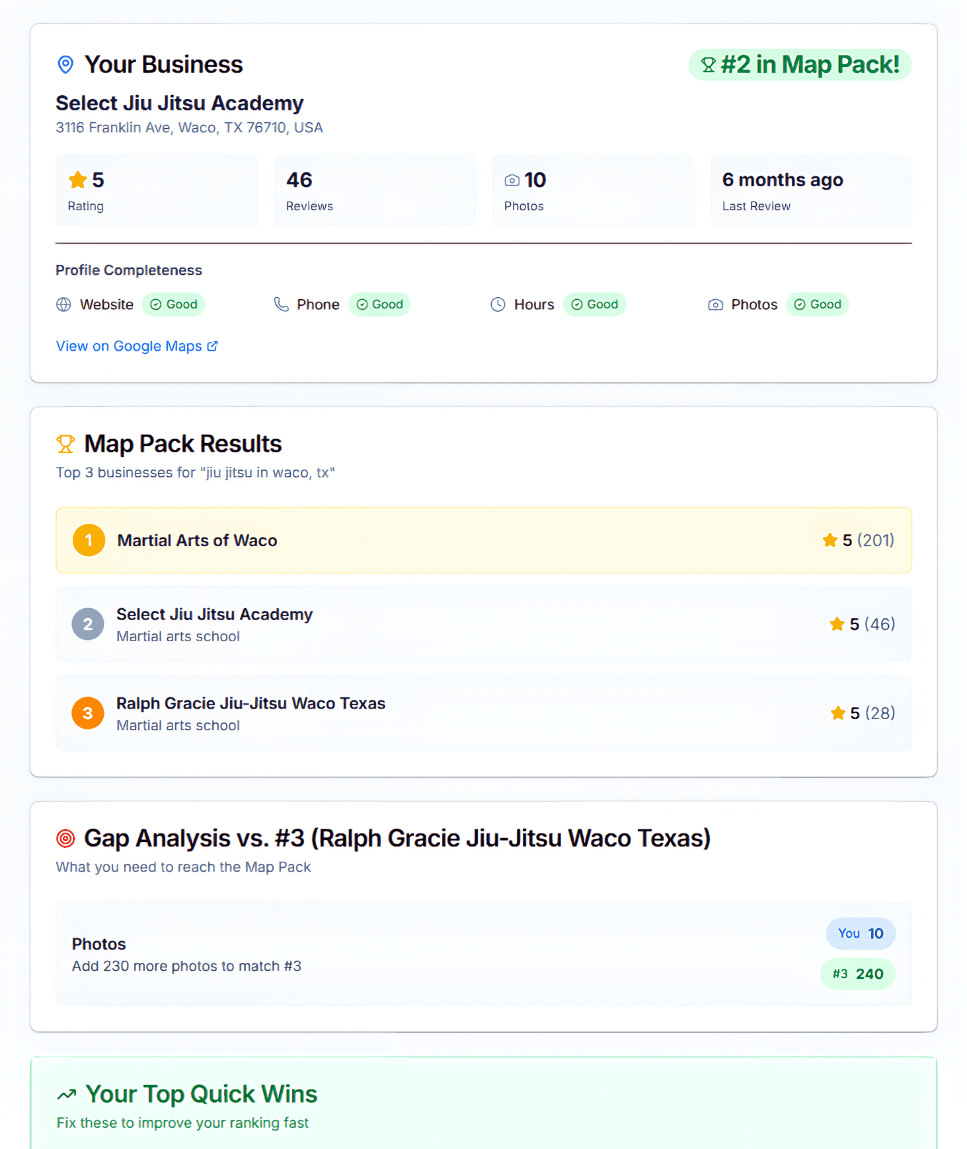Toggle the Good badge next to Website
Screen dimensions: 967x1149
click(173, 304)
